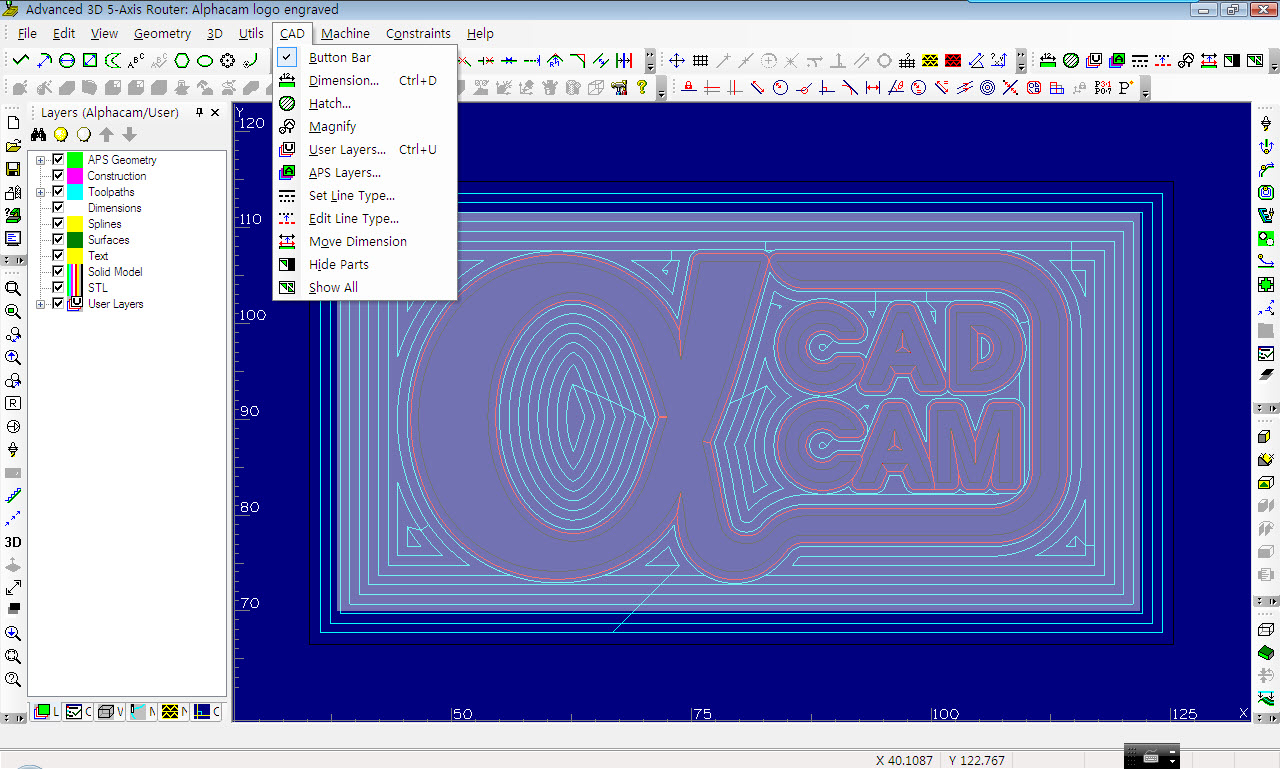The height and width of the screenshot is (769, 1280).
Task: Click the text (ABC) geometry tool
Action: [x=135, y=61]
